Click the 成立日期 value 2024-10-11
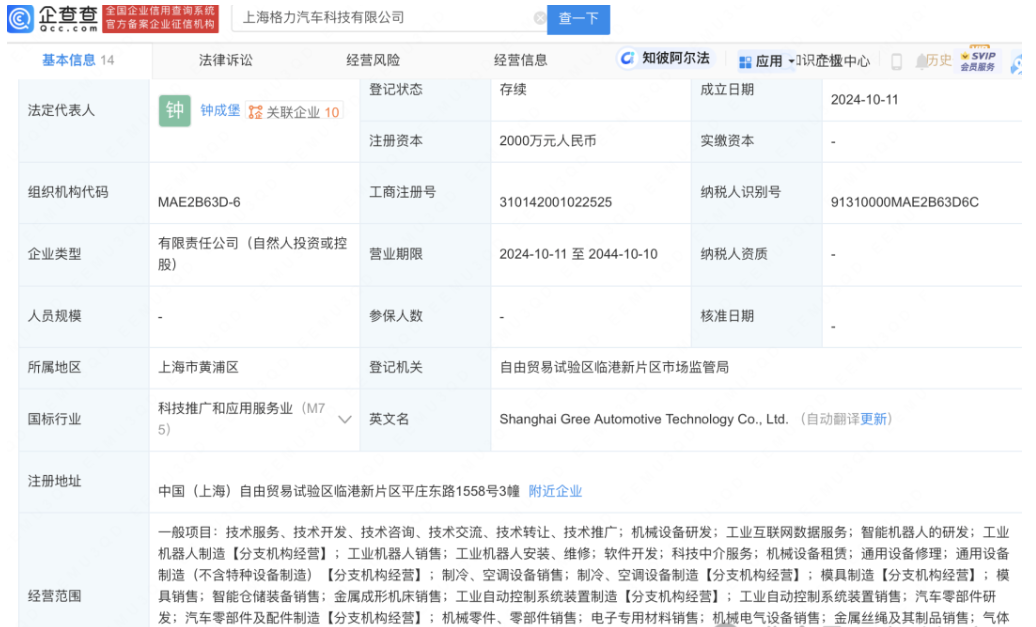The image size is (1036, 627). 864,100
